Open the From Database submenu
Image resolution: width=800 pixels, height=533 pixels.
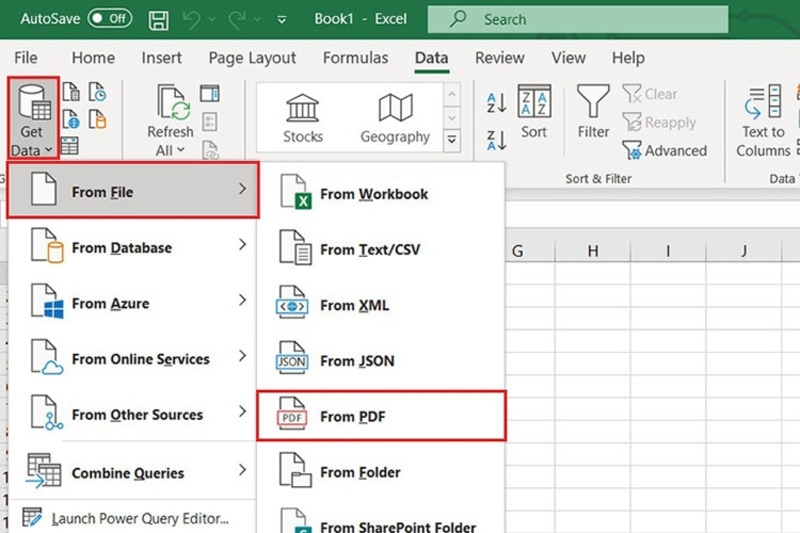132,247
